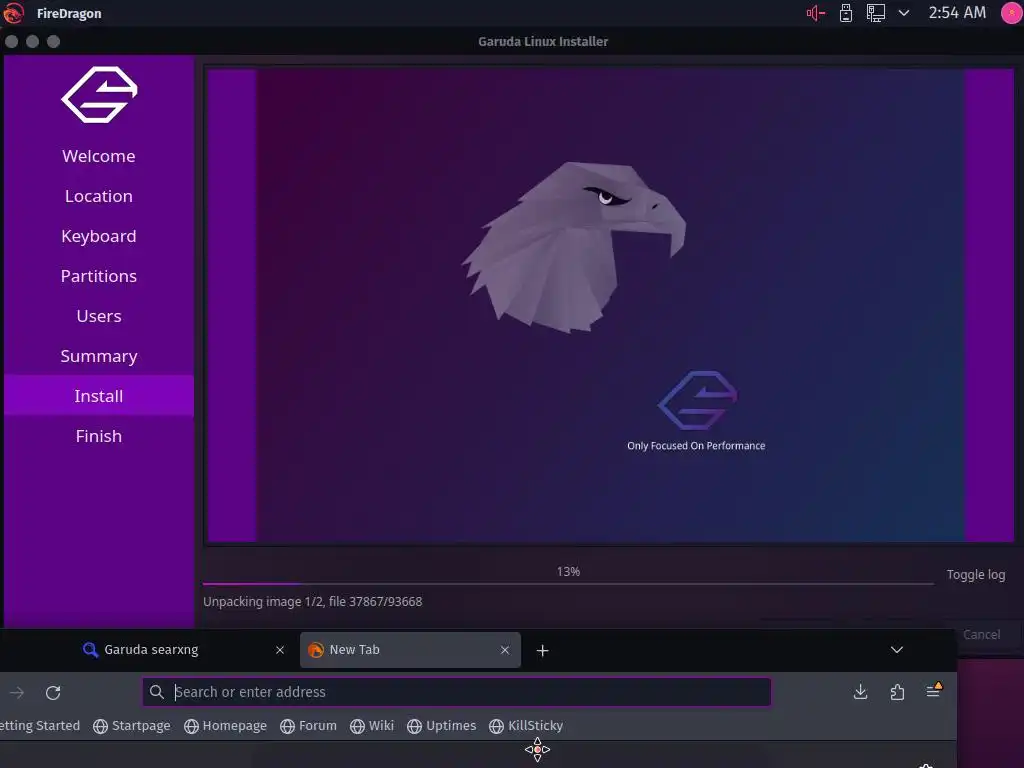The width and height of the screenshot is (1024, 768).
Task: Click the Garuda Linux Installer title text
Action: 543,41
